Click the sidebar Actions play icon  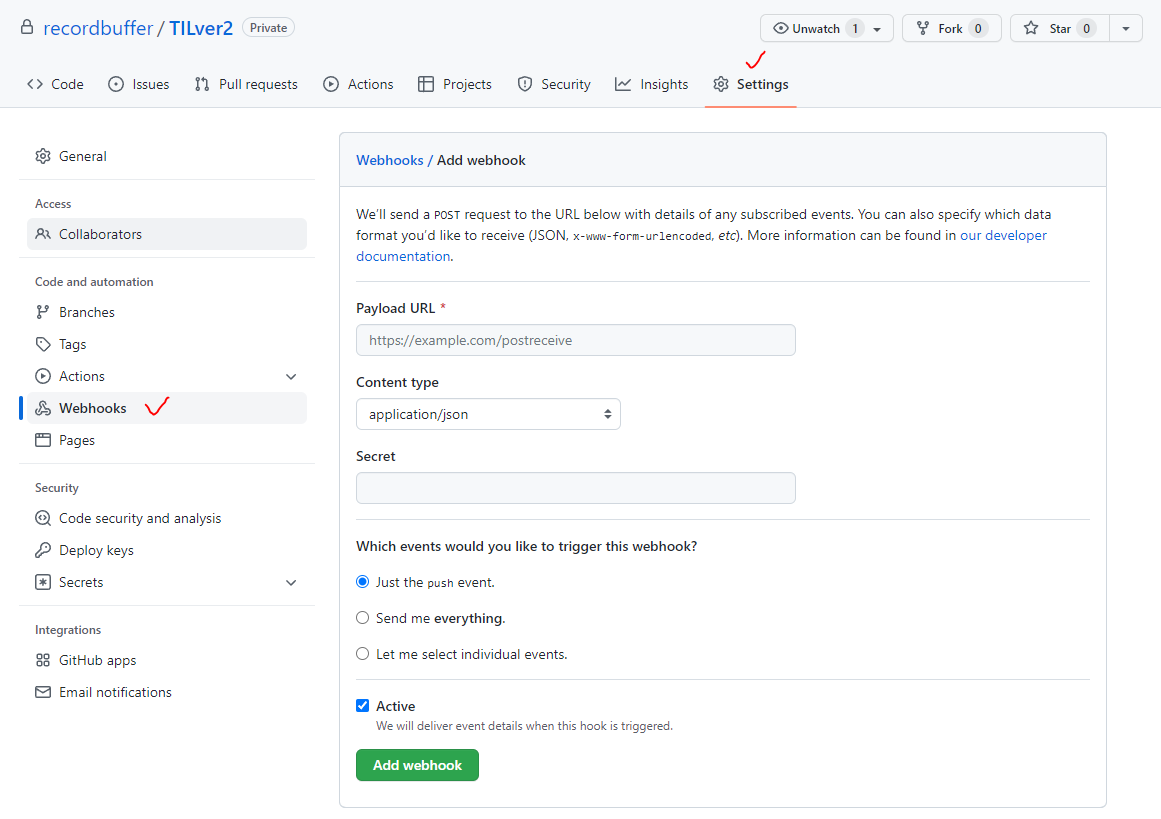pos(43,376)
